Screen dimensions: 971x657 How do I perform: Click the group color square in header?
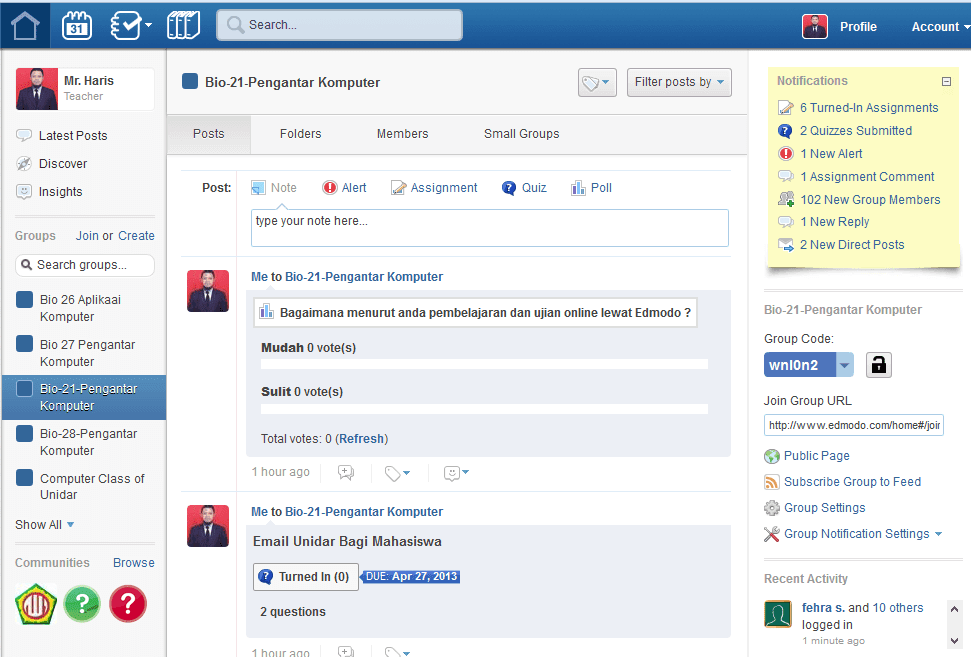(x=190, y=81)
